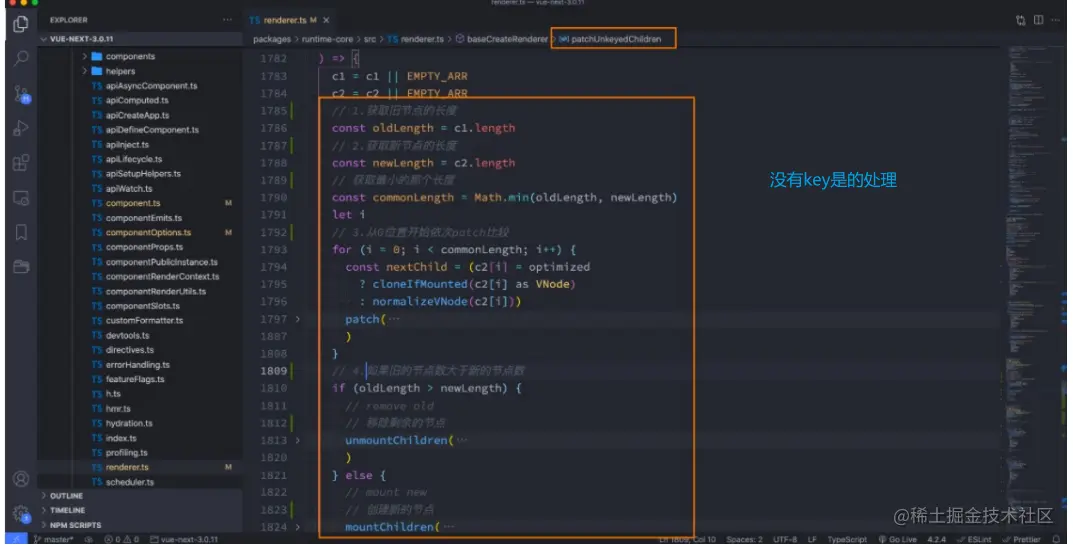1073x545 pixels.
Task: Open the Search view in activity bar
Action: coord(21,59)
